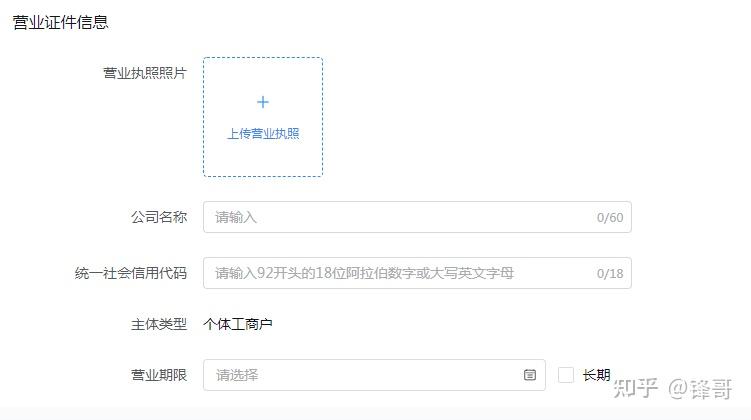Click the 知乎 watermark logo
The width and height of the screenshot is (751, 420).
(x=634, y=388)
